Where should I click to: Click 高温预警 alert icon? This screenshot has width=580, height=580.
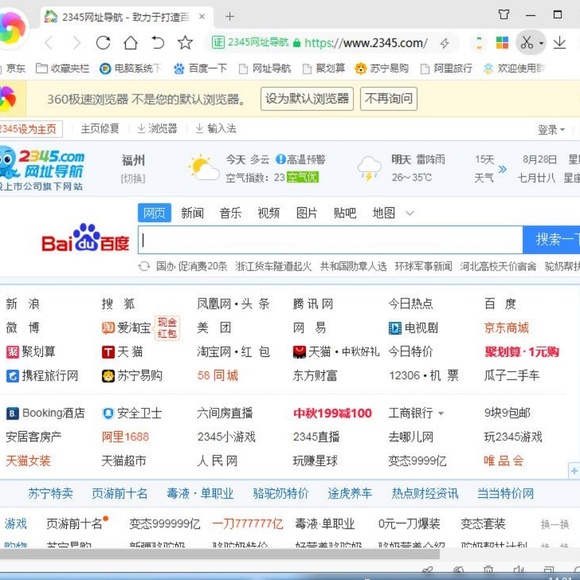tap(281, 159)
